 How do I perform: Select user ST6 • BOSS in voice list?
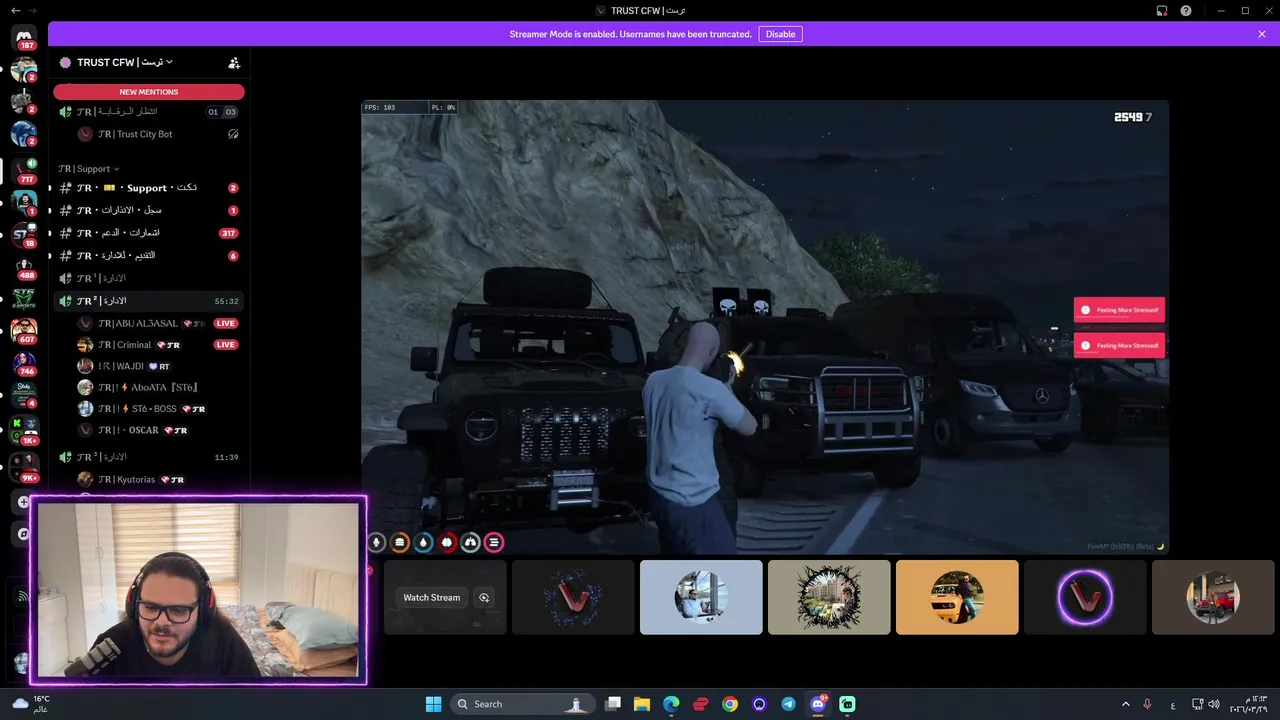(x=157, y=409)
